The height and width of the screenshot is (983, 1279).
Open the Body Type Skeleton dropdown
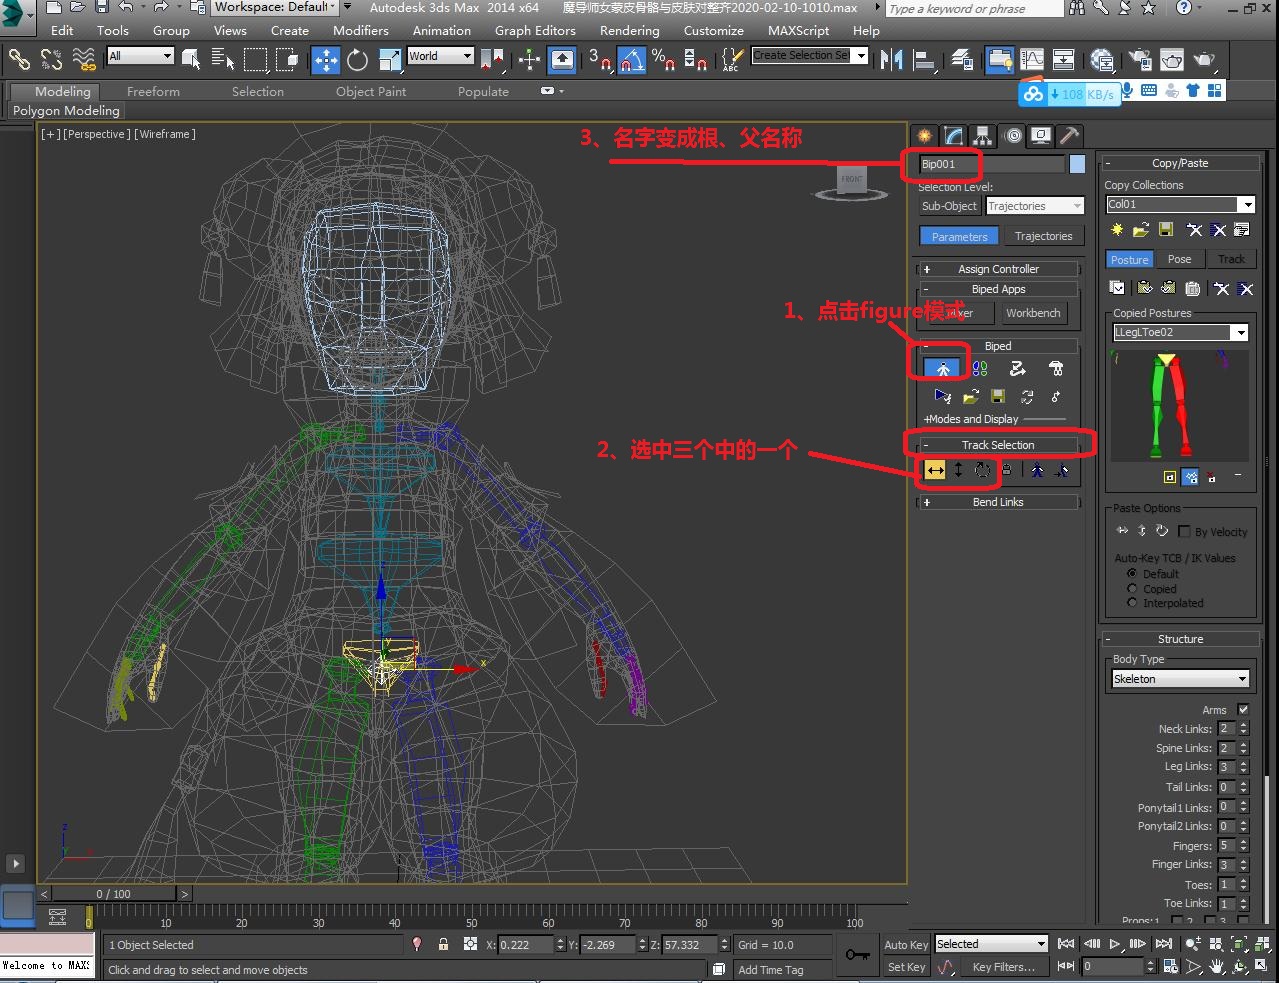1181,679
